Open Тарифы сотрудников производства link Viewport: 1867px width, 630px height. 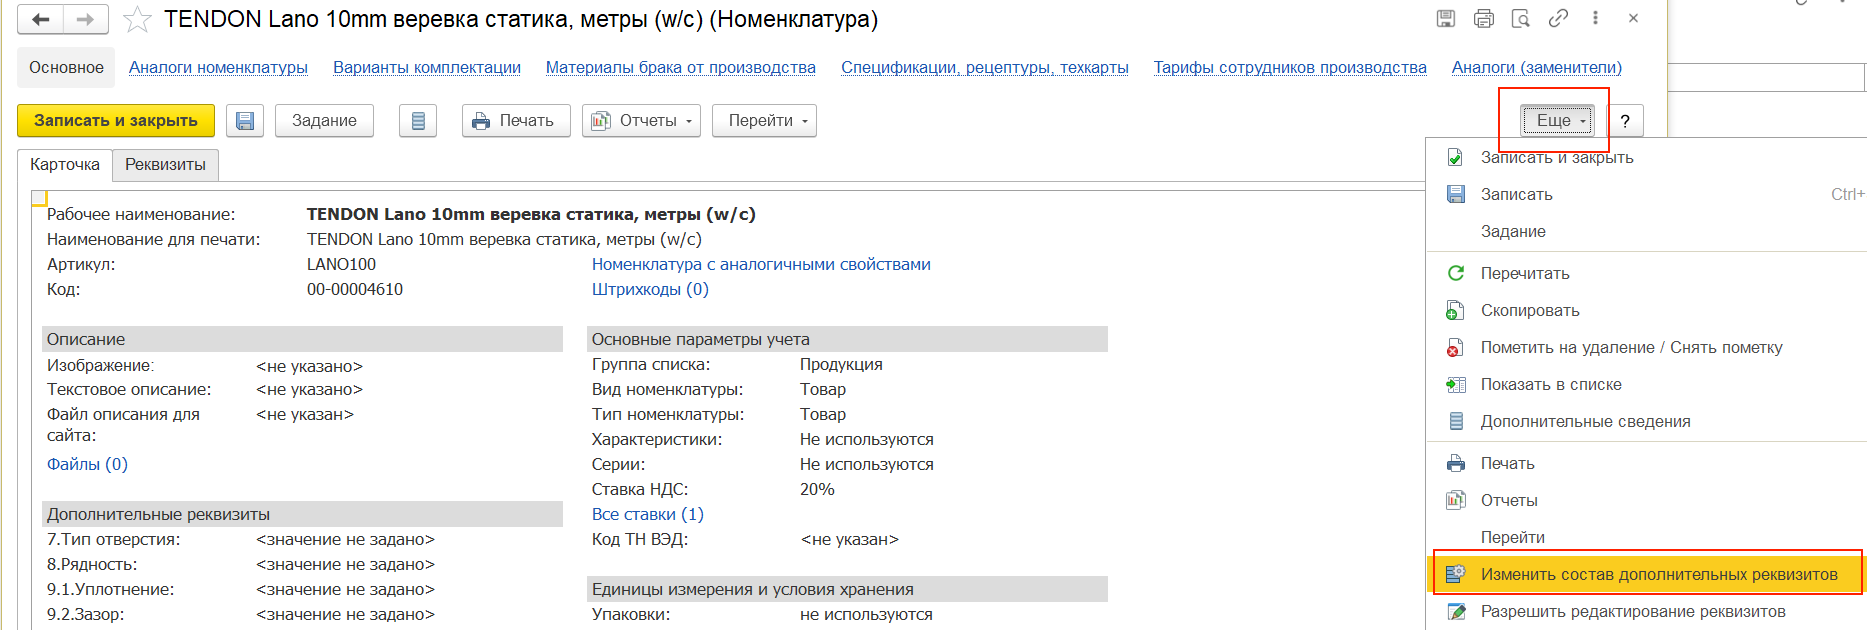pos(1290,68)
